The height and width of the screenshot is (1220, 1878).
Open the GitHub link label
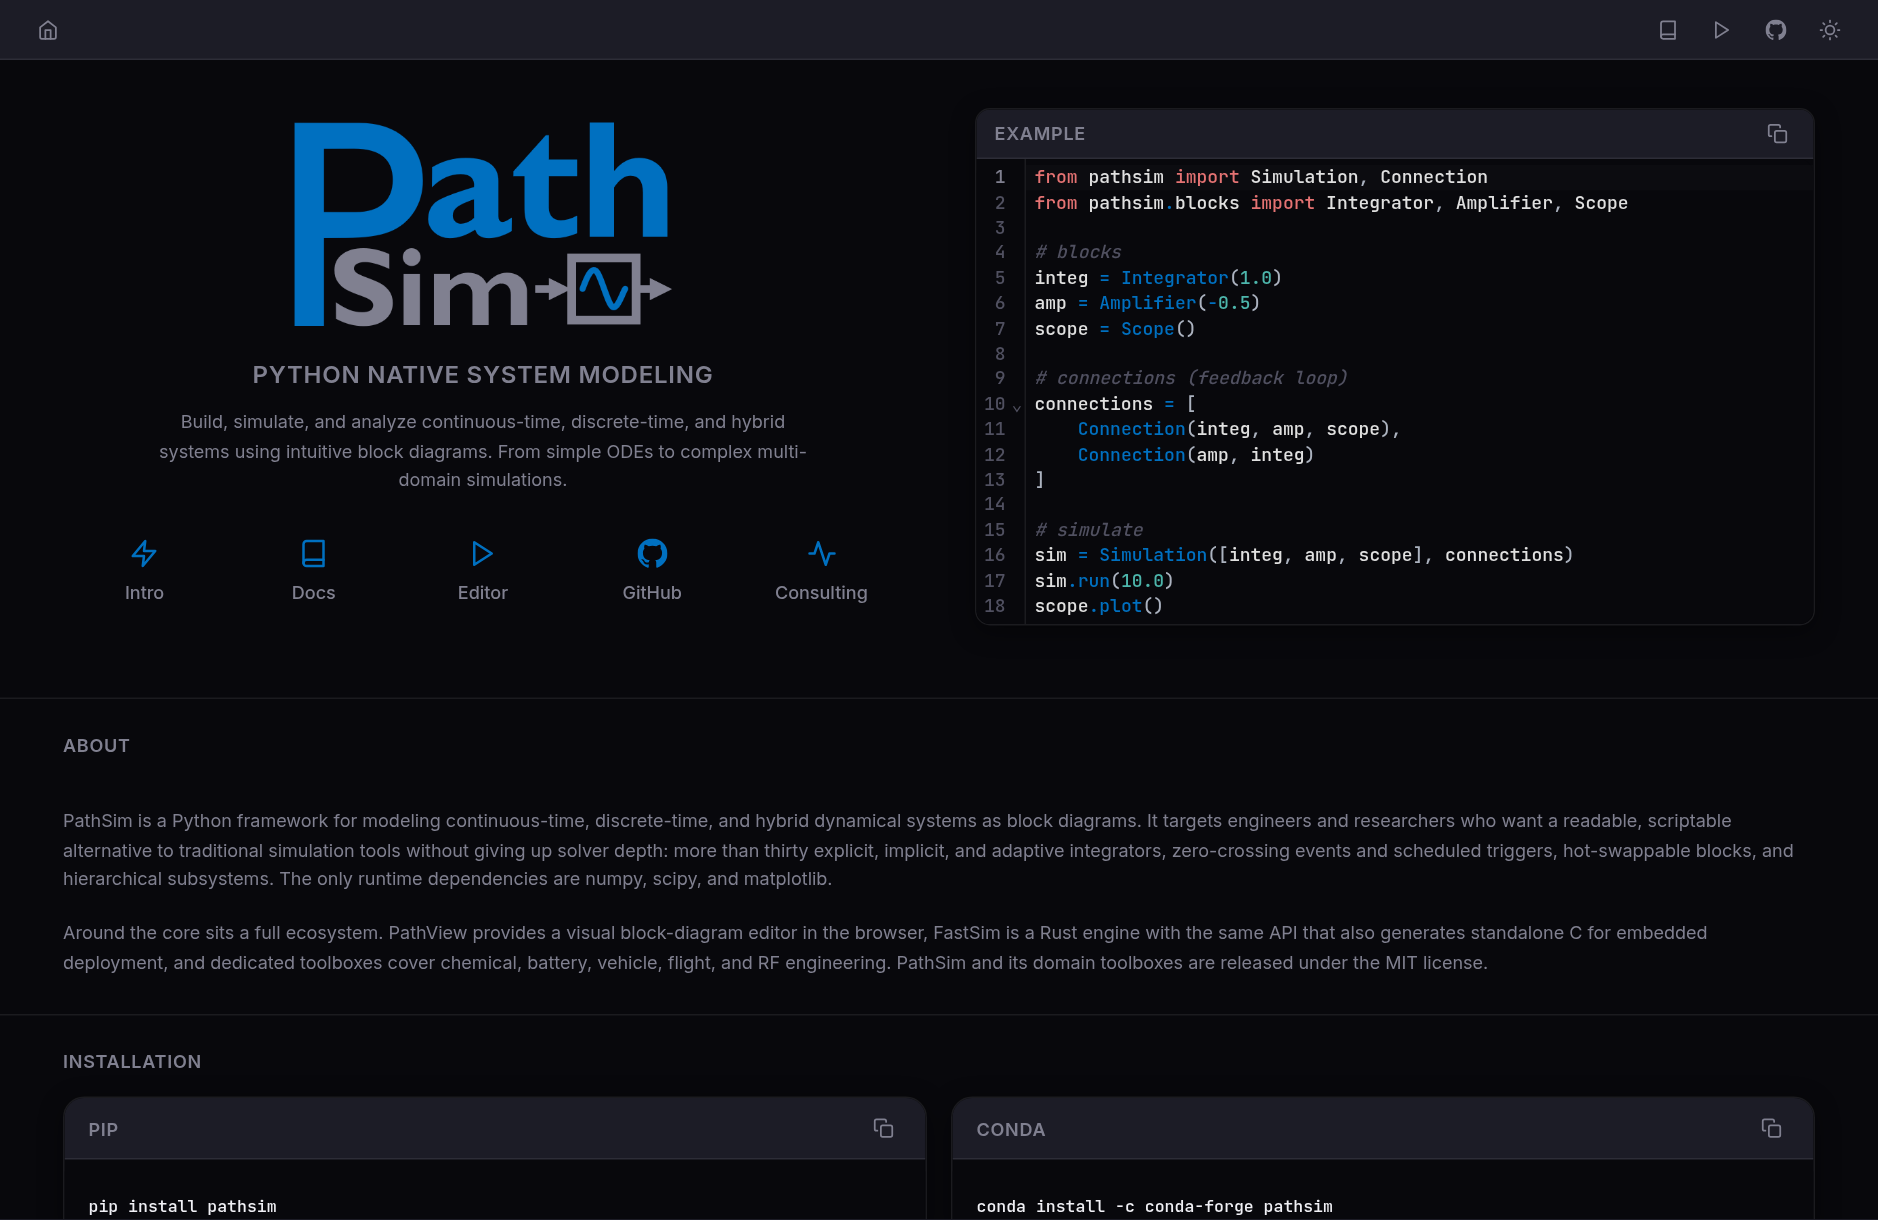click(x=652, y=593)
